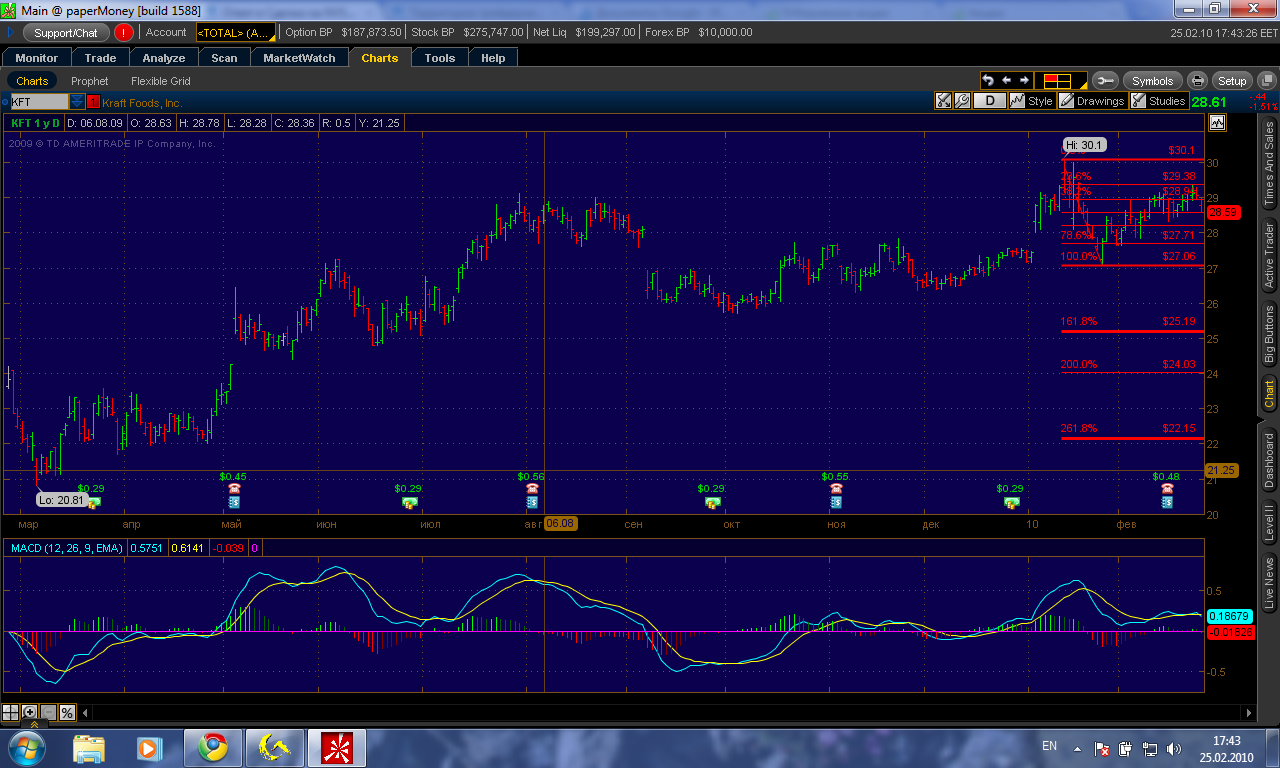The width and height of the screenshot is (1280, 768).
Task: Click the blue expand arrow left of Support/Chat
Action: [10, 32]
